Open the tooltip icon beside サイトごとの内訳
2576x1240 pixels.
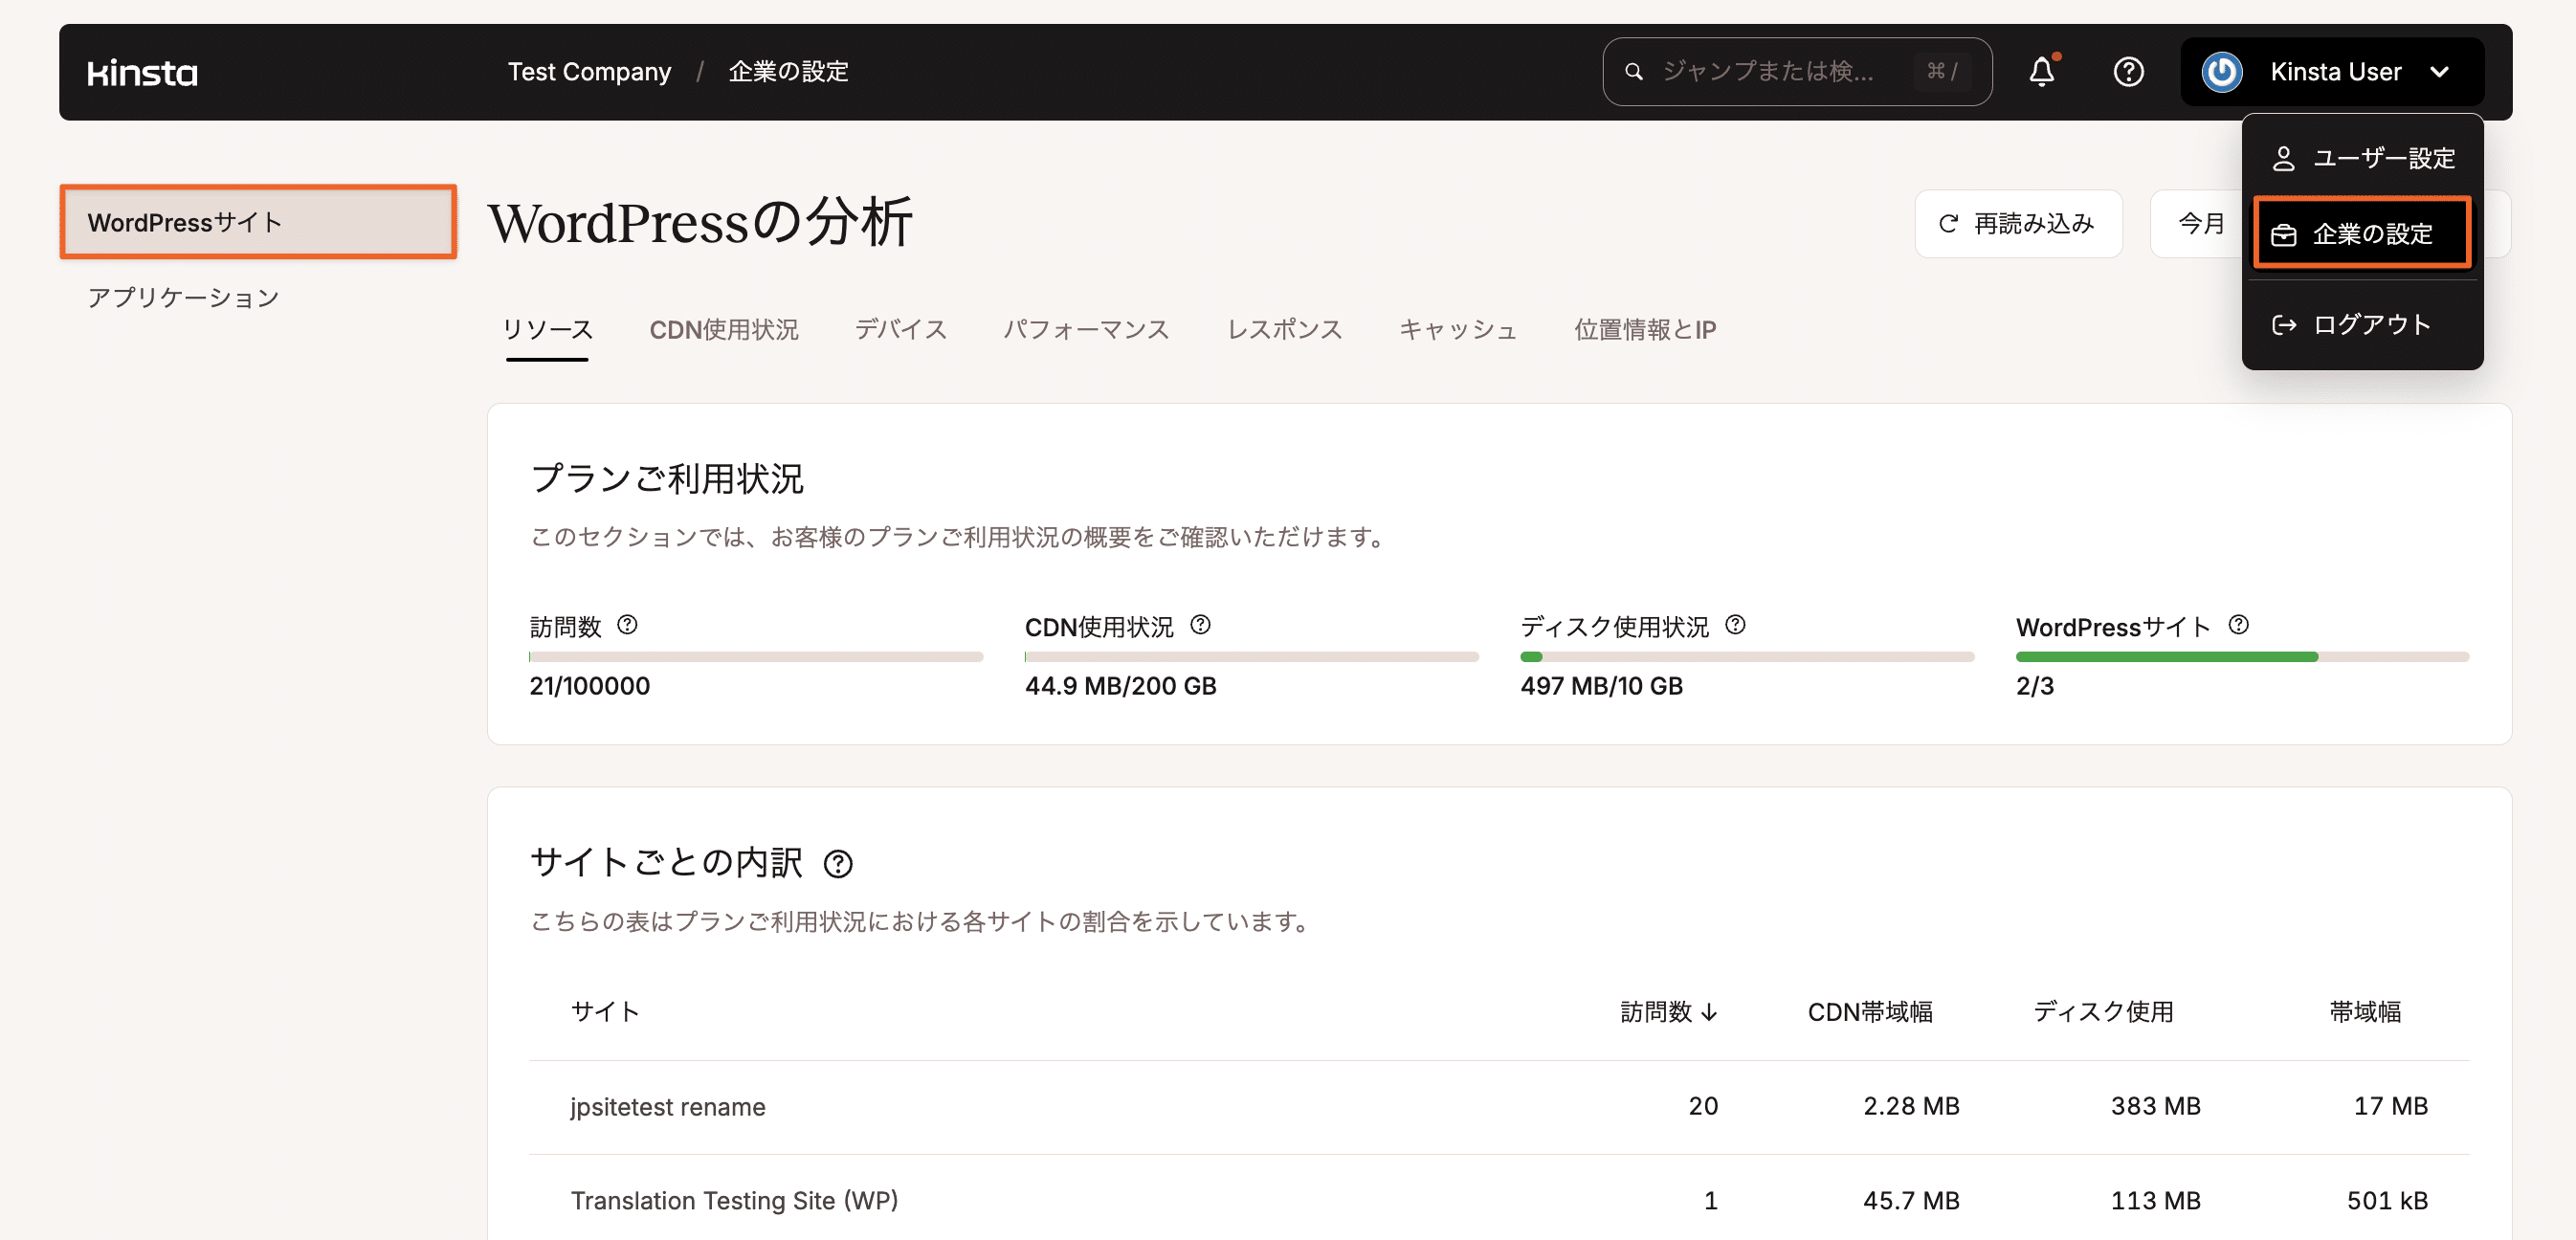click(x=838, y=863)
